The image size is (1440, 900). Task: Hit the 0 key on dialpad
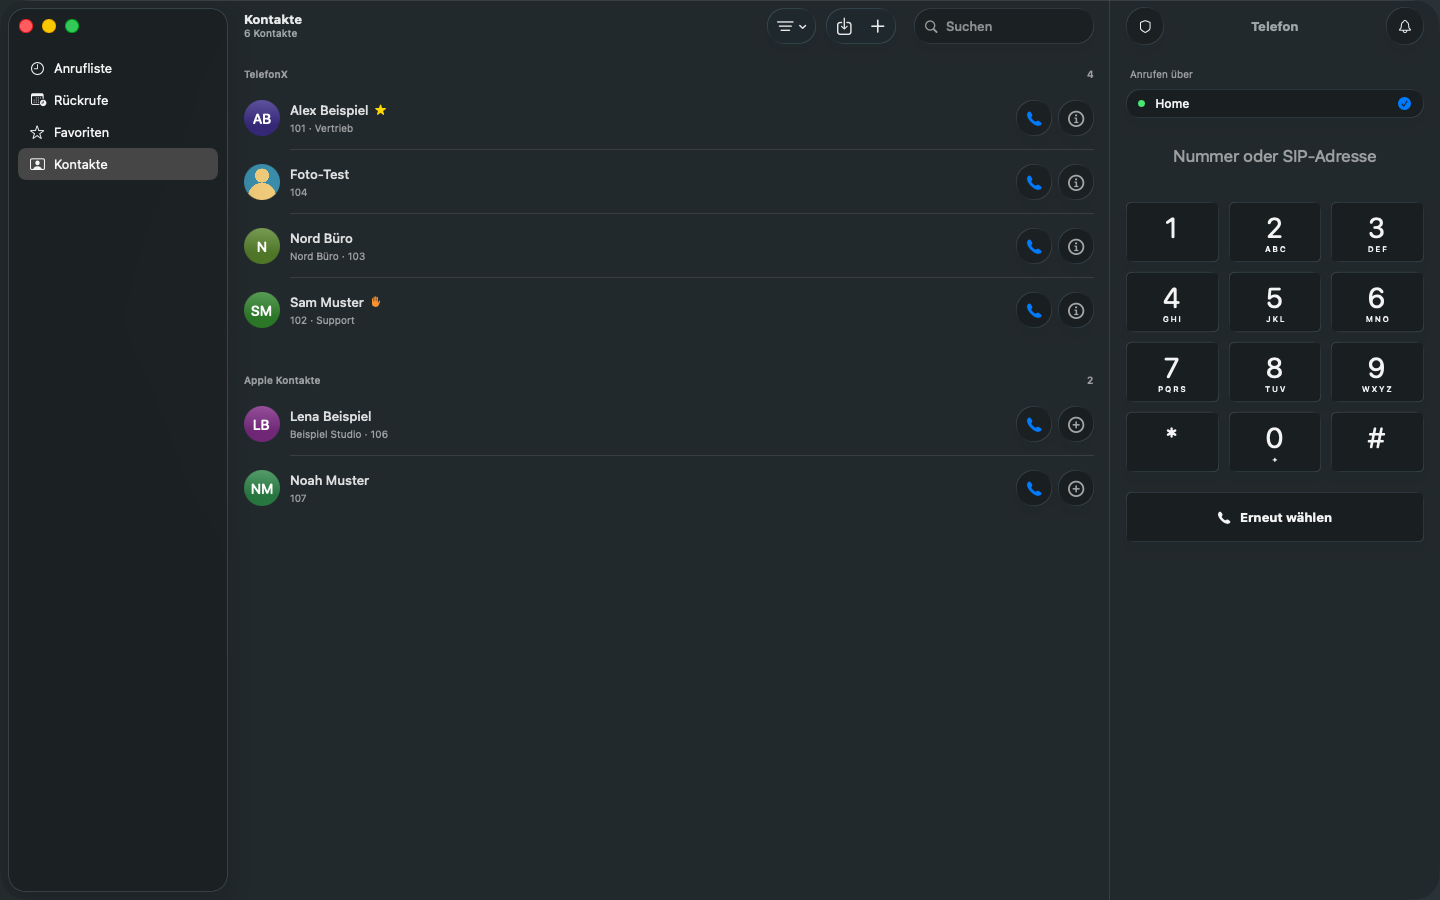(x=1275, y=442)
